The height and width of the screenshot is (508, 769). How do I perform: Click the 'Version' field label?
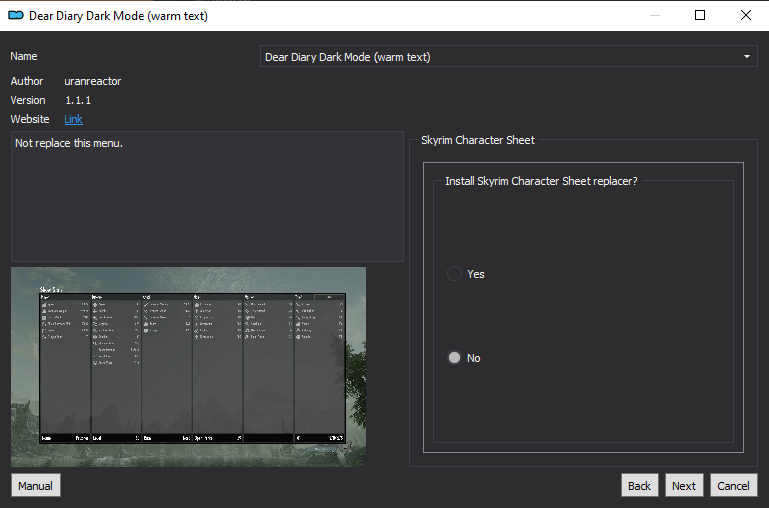tap(28, 100)
